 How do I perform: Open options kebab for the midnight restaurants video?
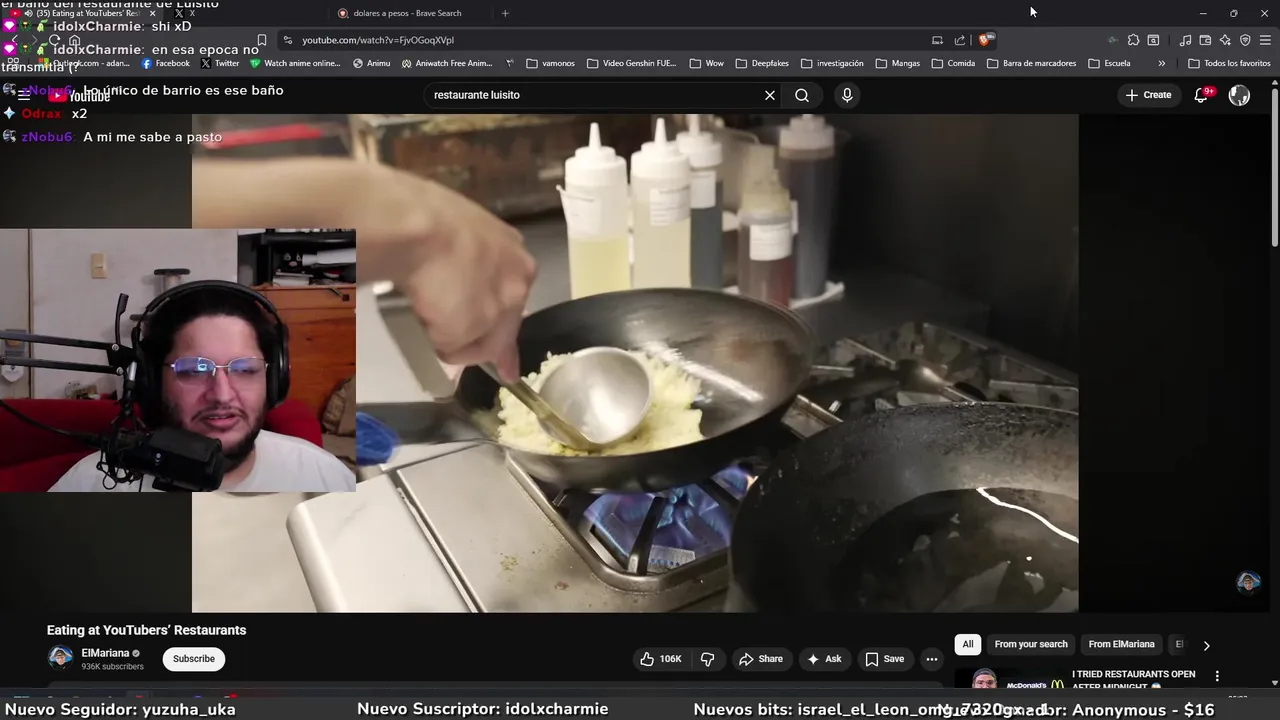click(1217, 676)
